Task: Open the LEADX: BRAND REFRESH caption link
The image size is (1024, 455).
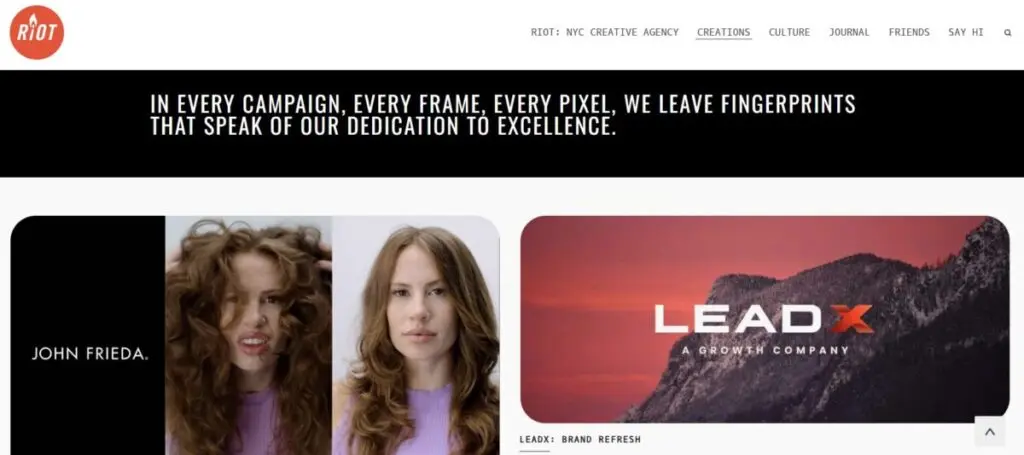Action: tap(579, 439)
